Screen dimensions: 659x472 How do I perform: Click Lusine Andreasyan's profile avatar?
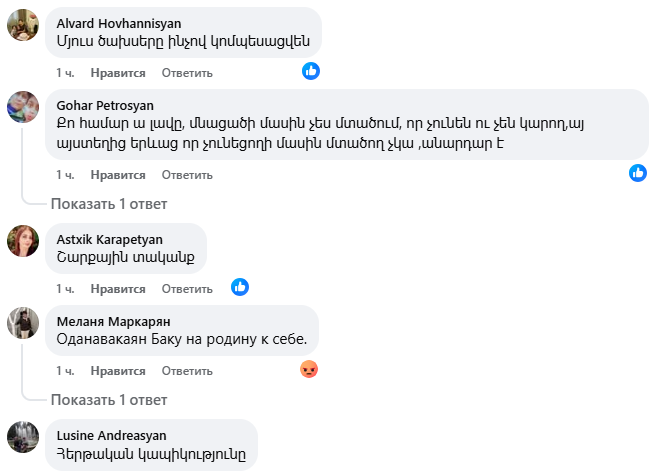(x=23, y=437)
